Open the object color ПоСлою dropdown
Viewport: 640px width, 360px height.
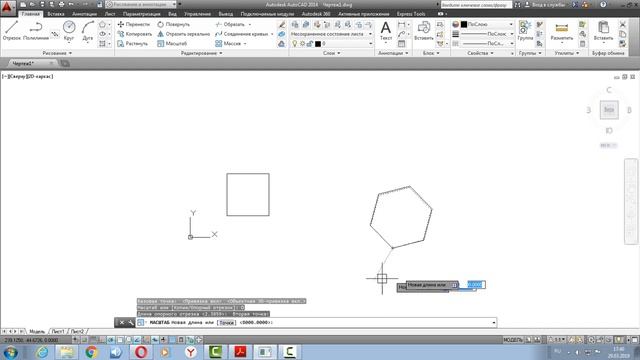(487, 24)
